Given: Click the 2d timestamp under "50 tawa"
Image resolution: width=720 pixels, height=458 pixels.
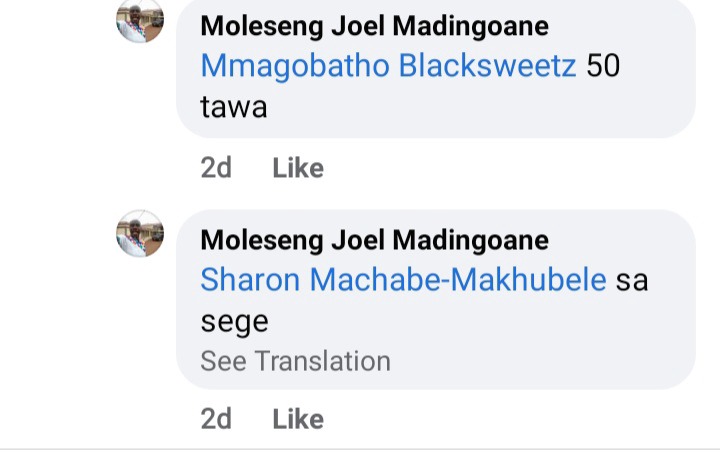Looking at the screenshot, I should 216,168.
